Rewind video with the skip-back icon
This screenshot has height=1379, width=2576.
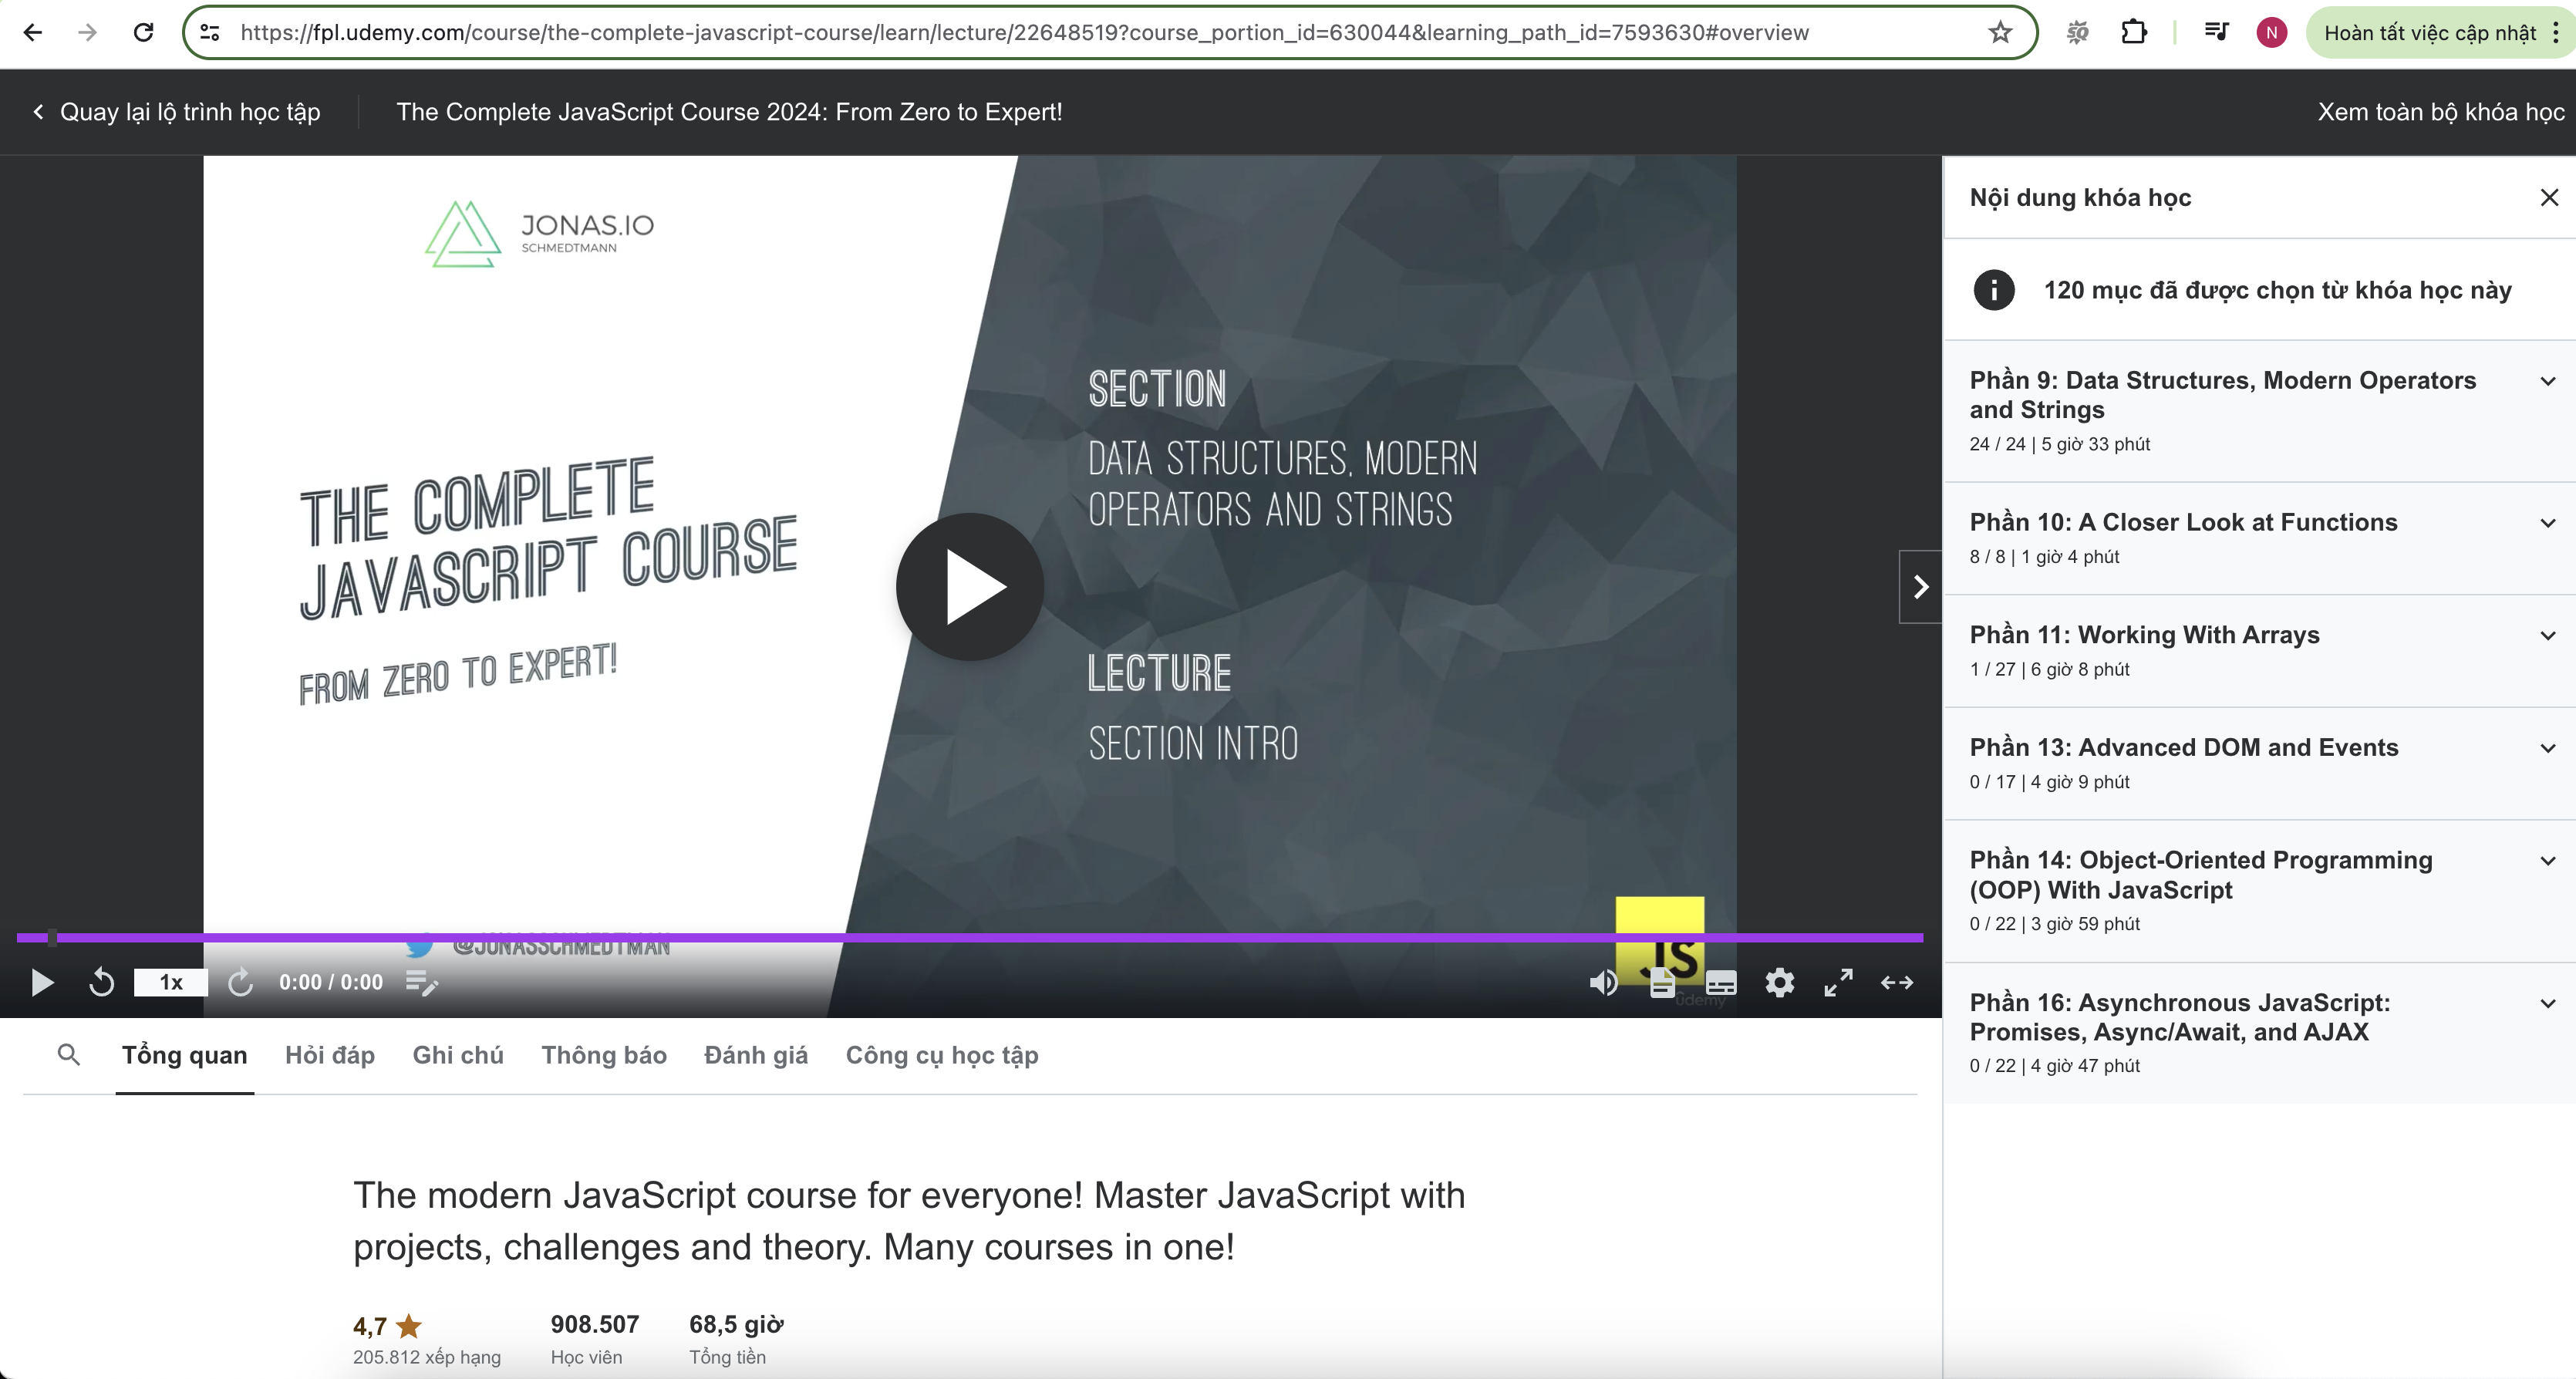coord(101,983)
